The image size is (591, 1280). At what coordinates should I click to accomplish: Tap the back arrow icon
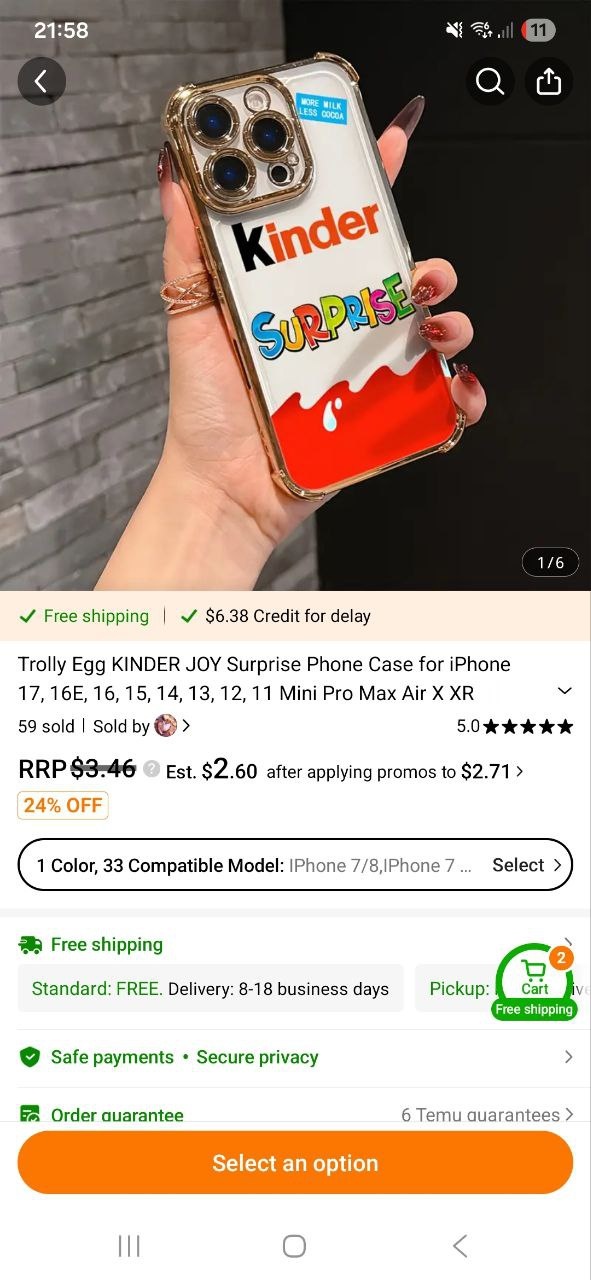[41, 82]
